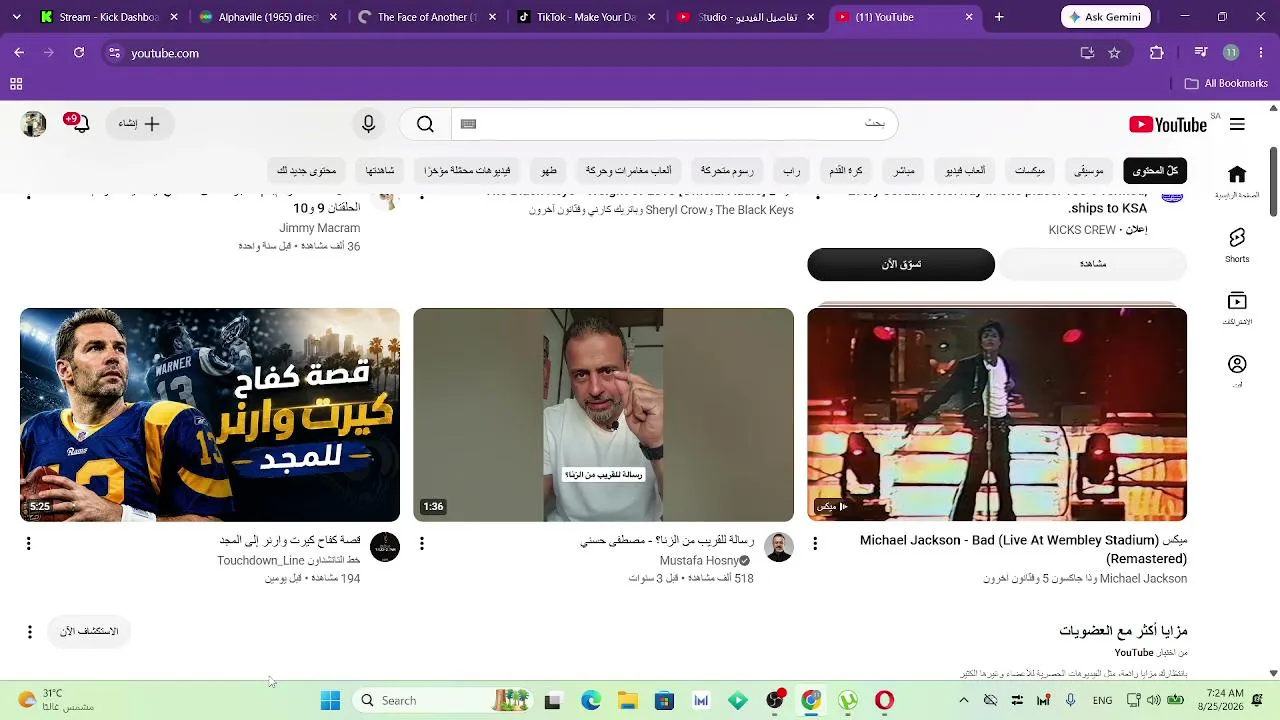Select the 'كلّ المحتوى' filter chip
Image resolution: width=1280 pixels, height=720 pixels.
[x=1155, y=171]
